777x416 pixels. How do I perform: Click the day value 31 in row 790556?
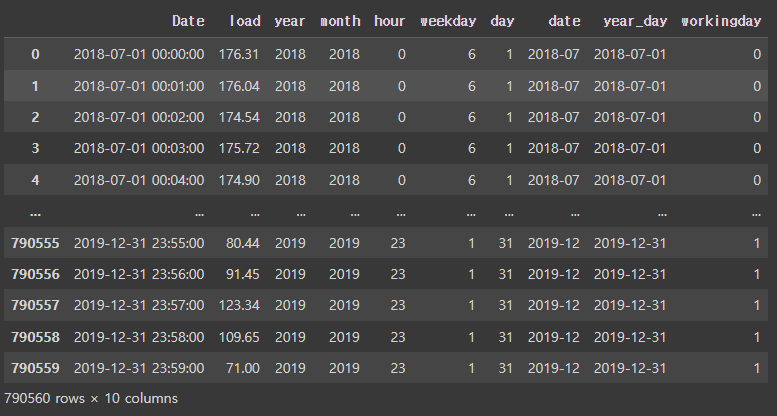tap(505, 274)
